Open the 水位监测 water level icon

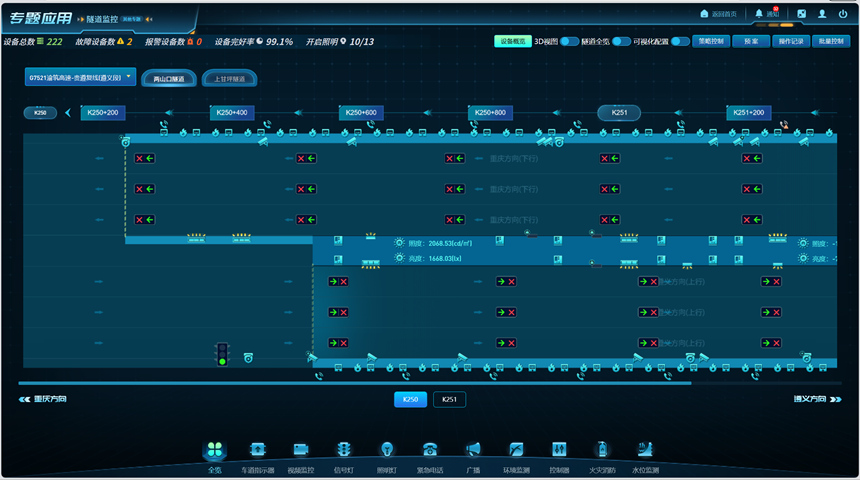click(645, 450)
